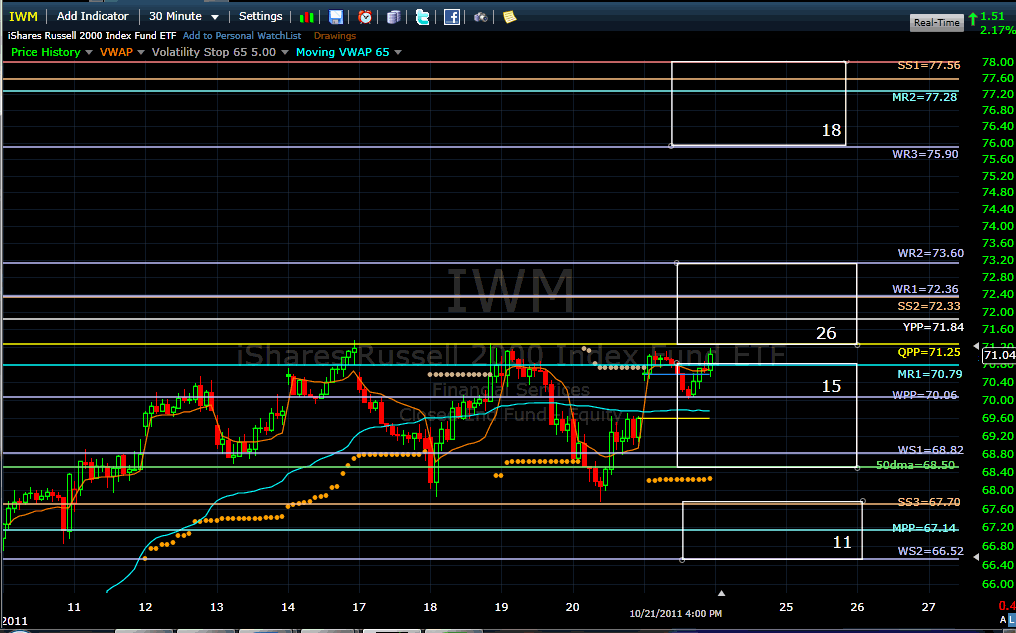Click the Add to Personal WatchList link
Viewport: 1016px width, 633px height.
coord(242,36)
